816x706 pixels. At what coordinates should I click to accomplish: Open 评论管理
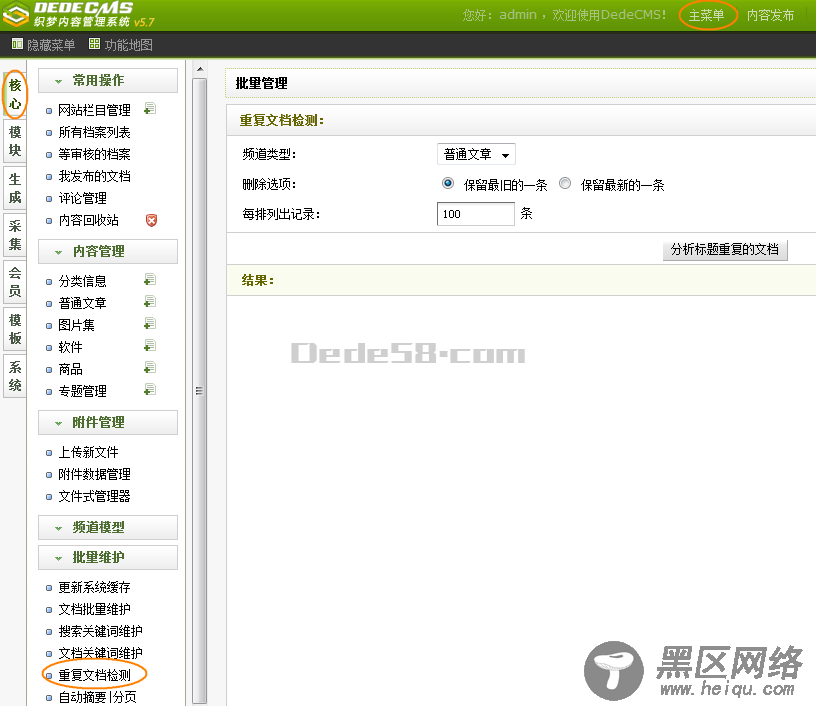[x=82, y=198]
